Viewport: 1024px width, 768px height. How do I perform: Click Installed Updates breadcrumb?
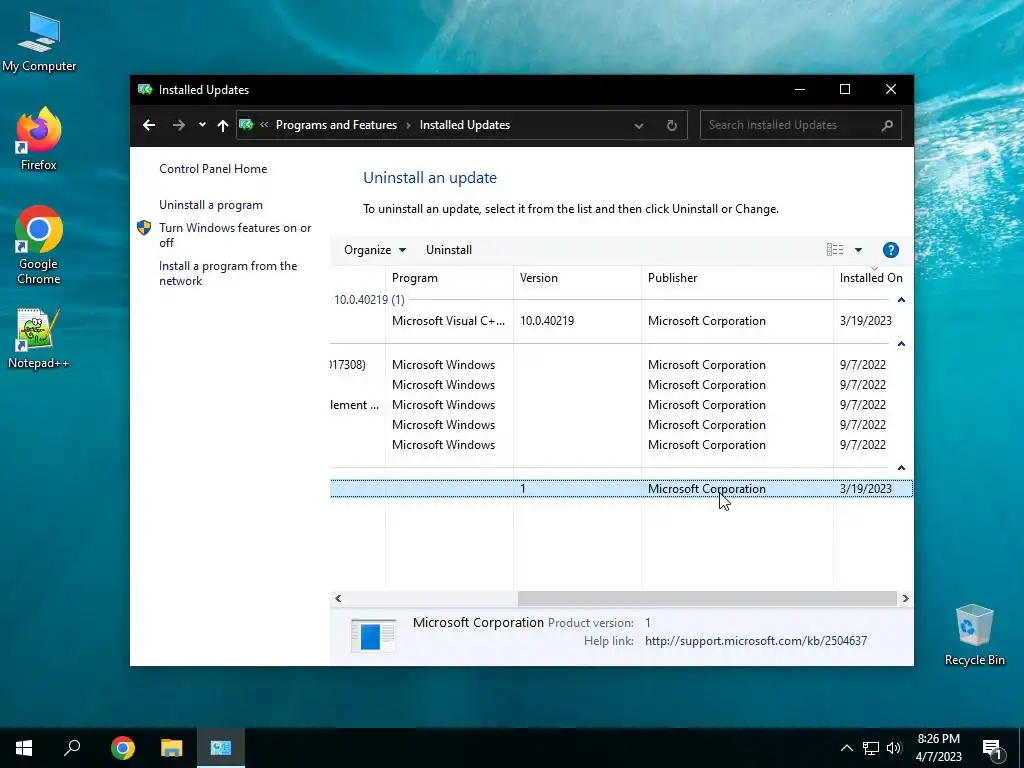tap(464, 125)
